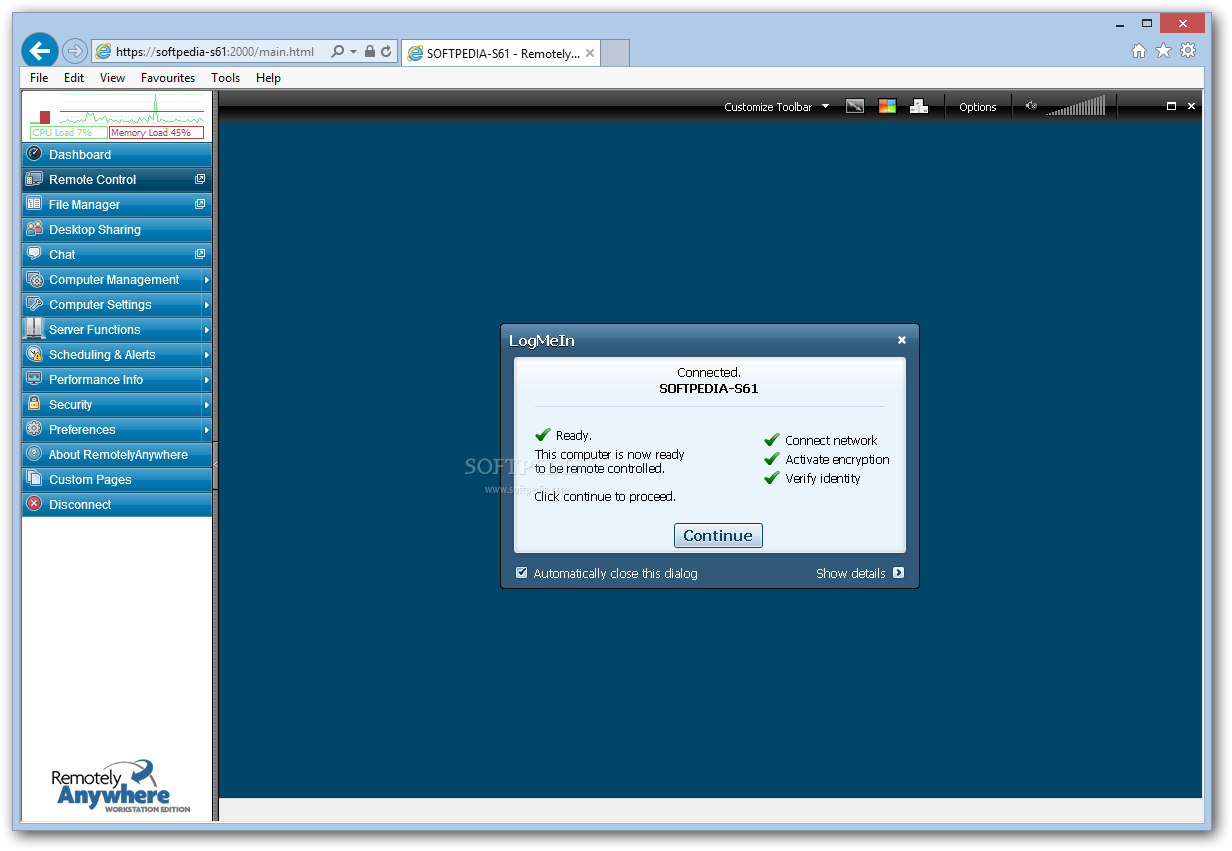
Task: Click the address bar refresh icon
Action: tap(386, 51)
